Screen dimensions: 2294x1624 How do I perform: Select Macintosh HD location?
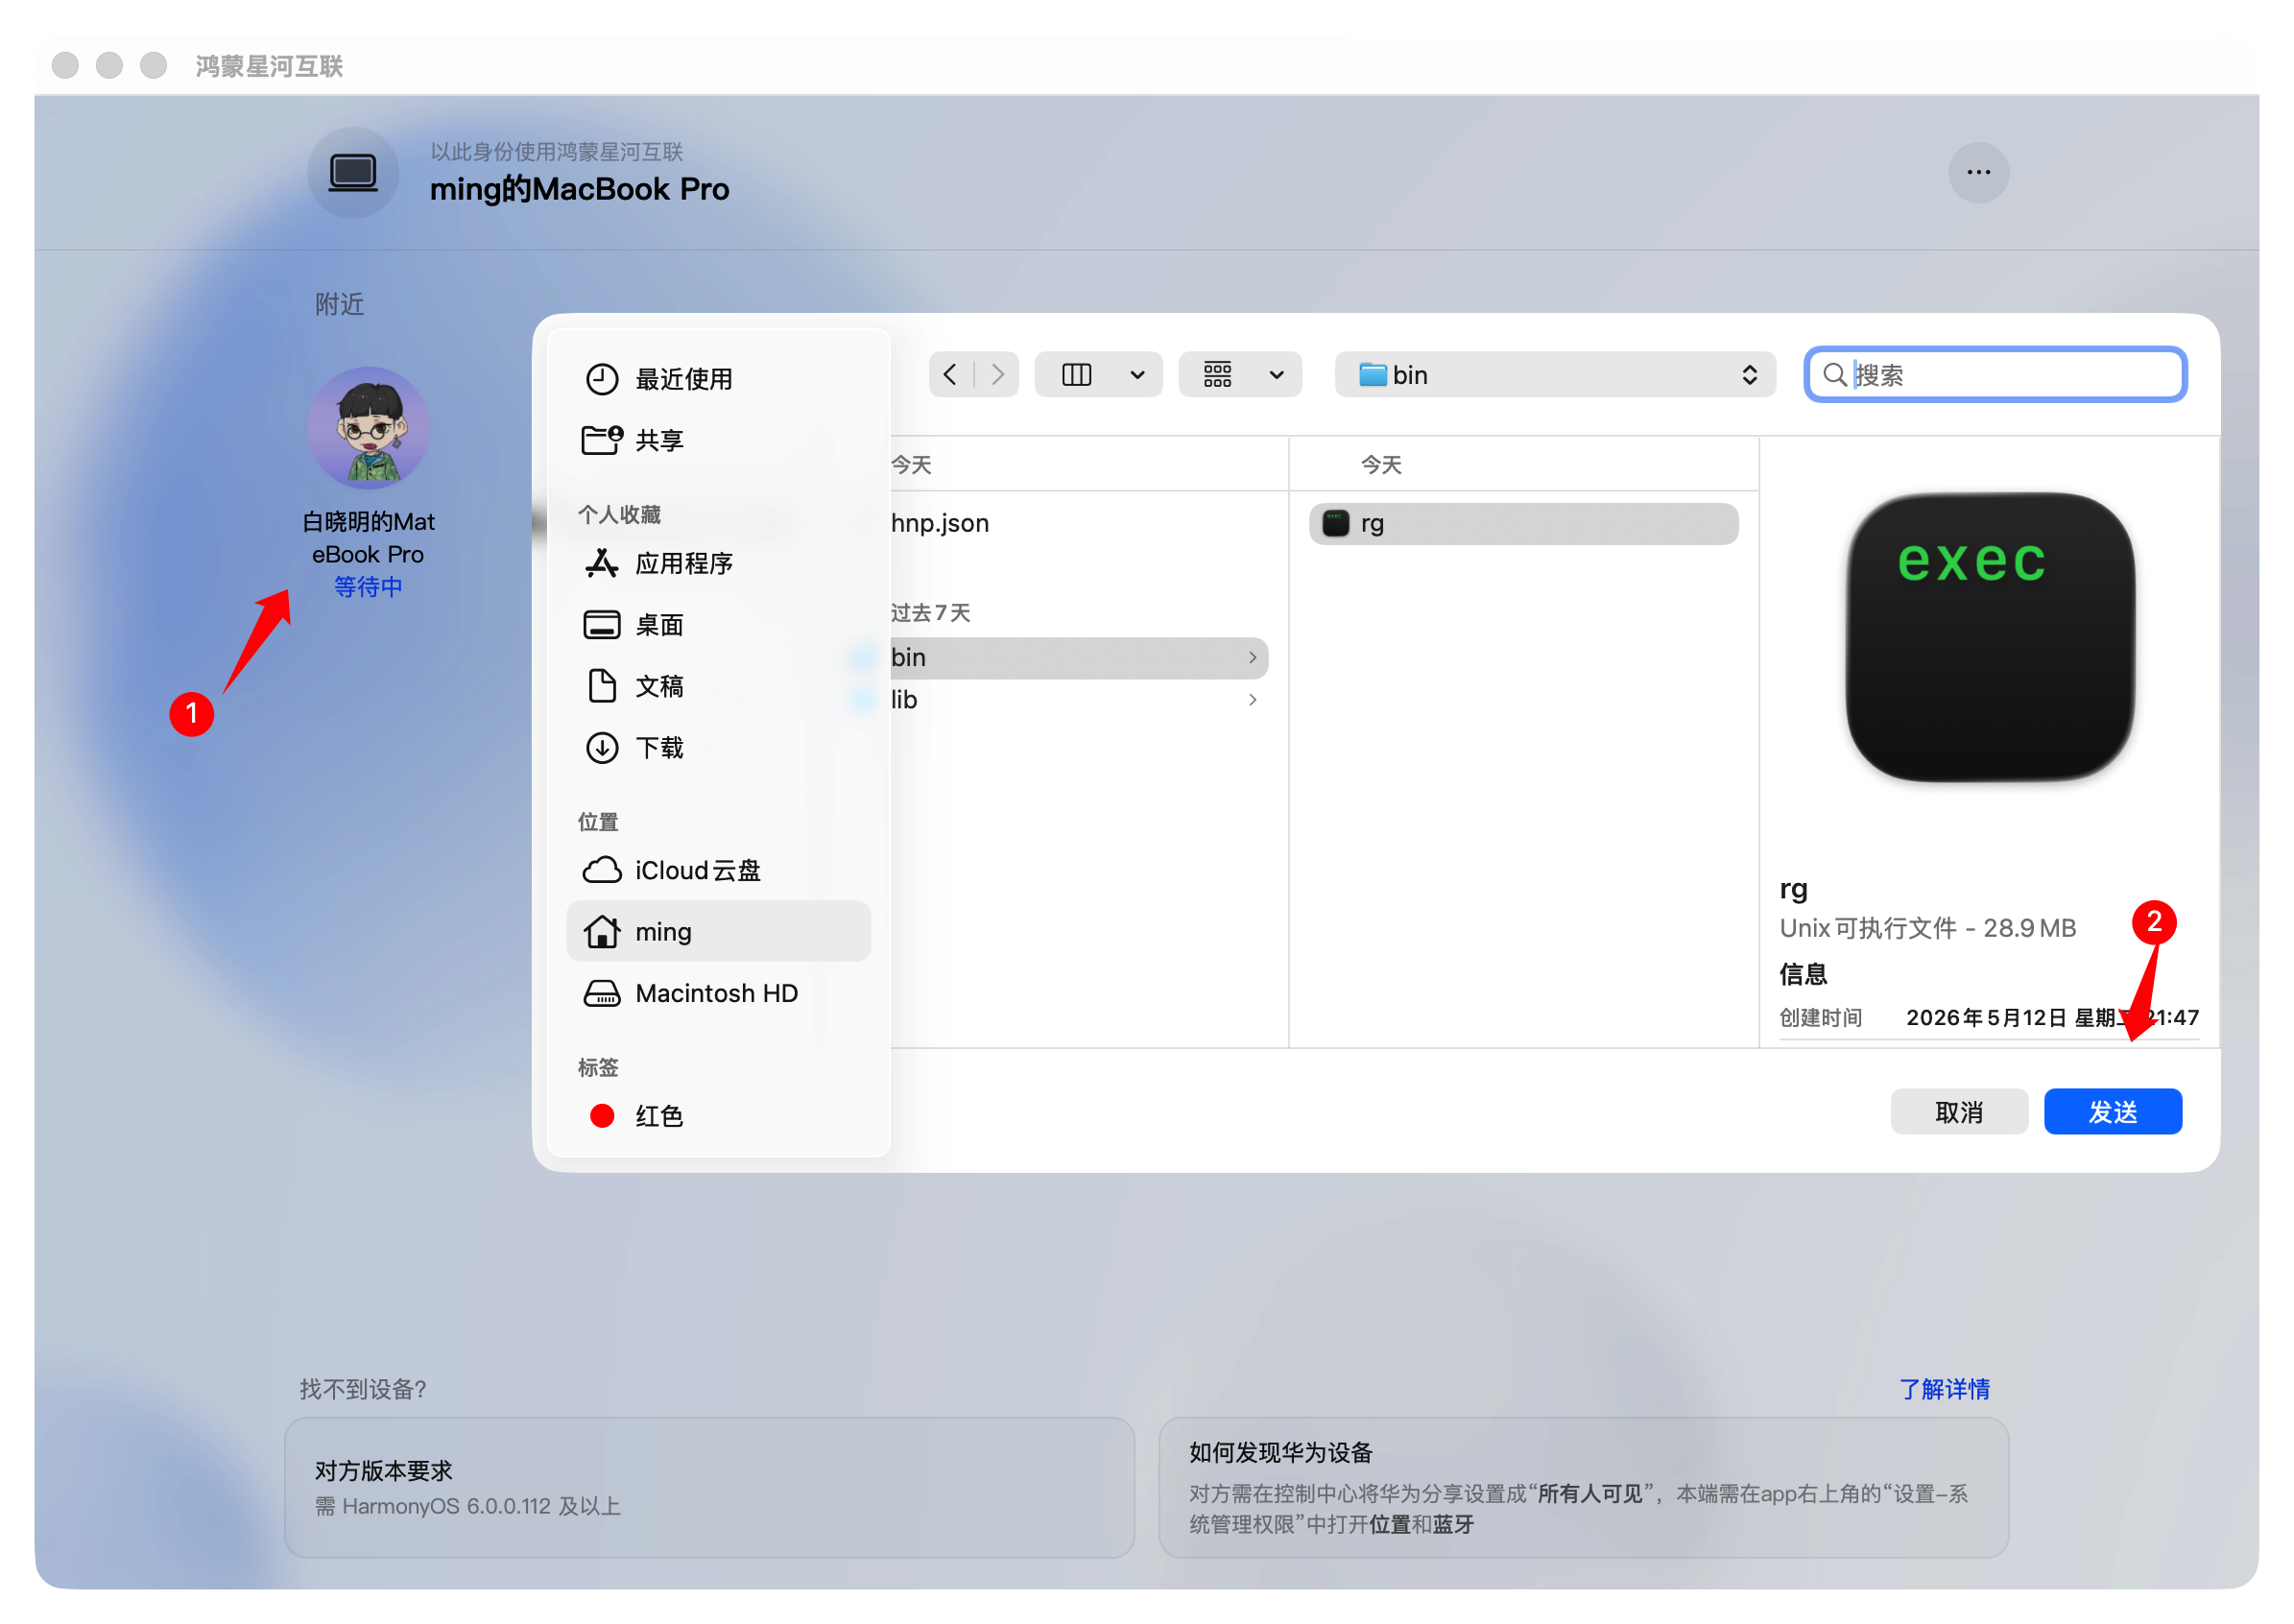point(718,993)
